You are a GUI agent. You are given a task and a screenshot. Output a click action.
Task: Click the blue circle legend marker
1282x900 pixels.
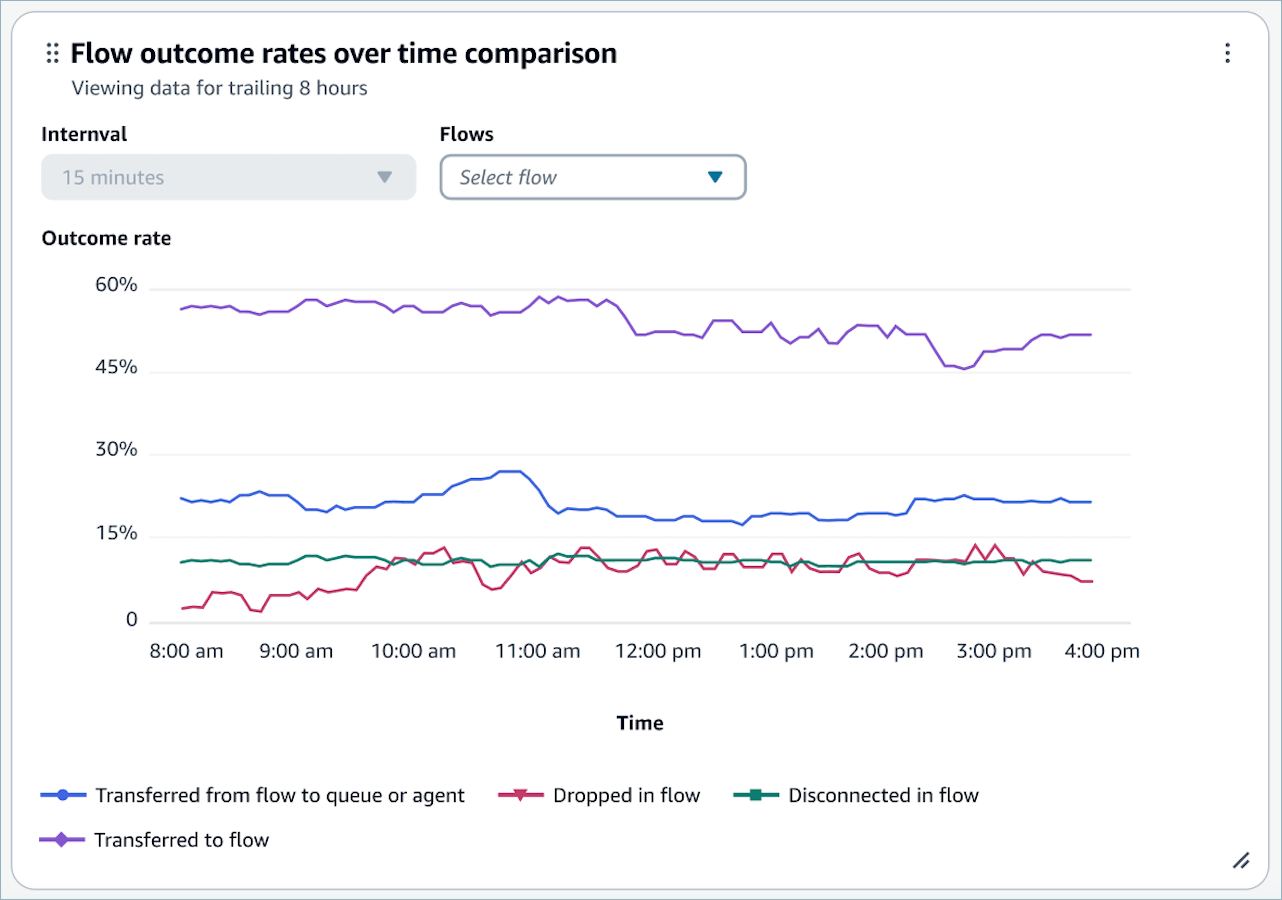pyautogui.click(x=62, y=794)
